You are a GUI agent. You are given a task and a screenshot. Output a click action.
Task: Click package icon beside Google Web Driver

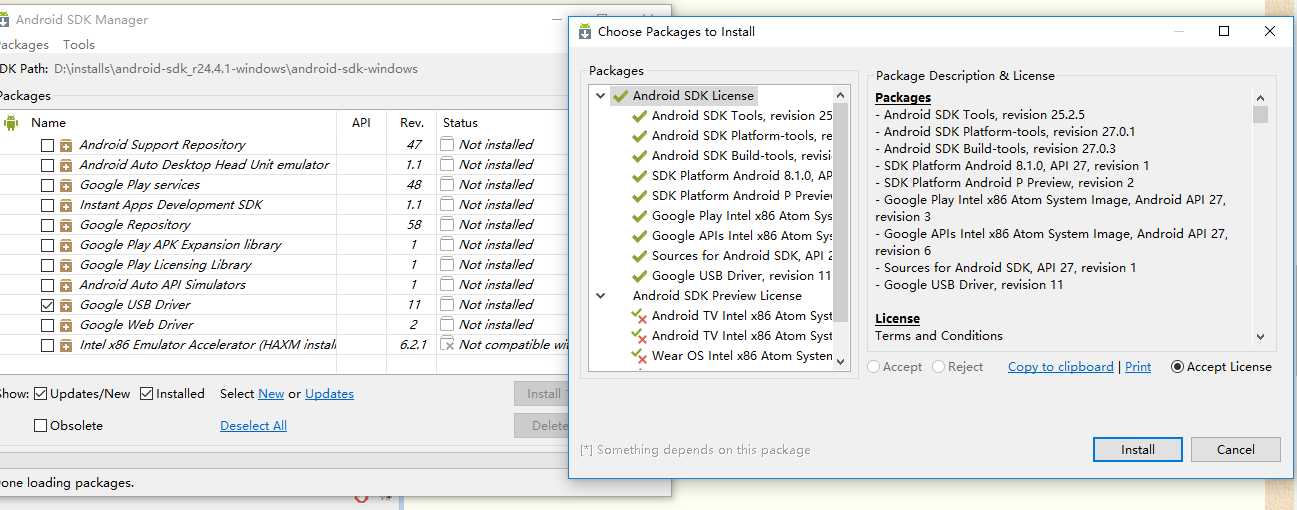(x=66, y=325)
